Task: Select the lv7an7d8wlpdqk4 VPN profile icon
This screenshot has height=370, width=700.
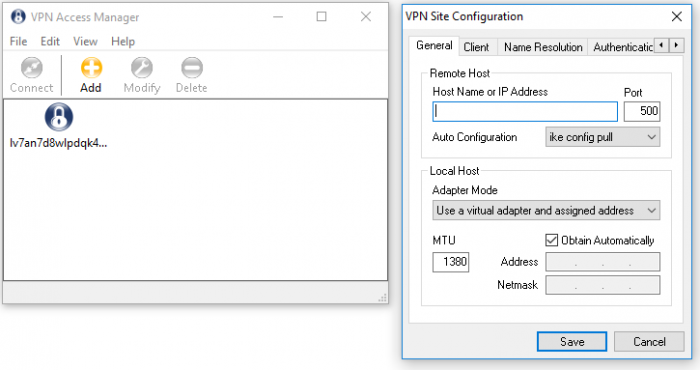Action: coord(58,116)
